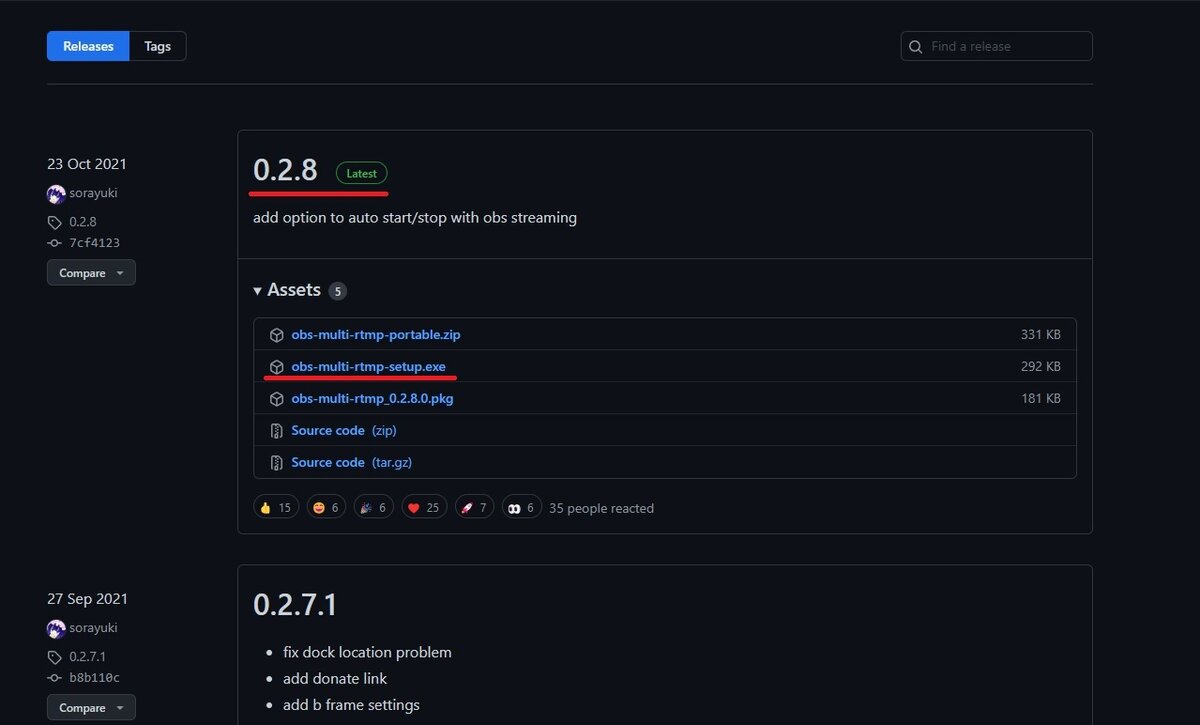Click the 181 KB file size
1200x725 pixels.
coord(1041,399)
